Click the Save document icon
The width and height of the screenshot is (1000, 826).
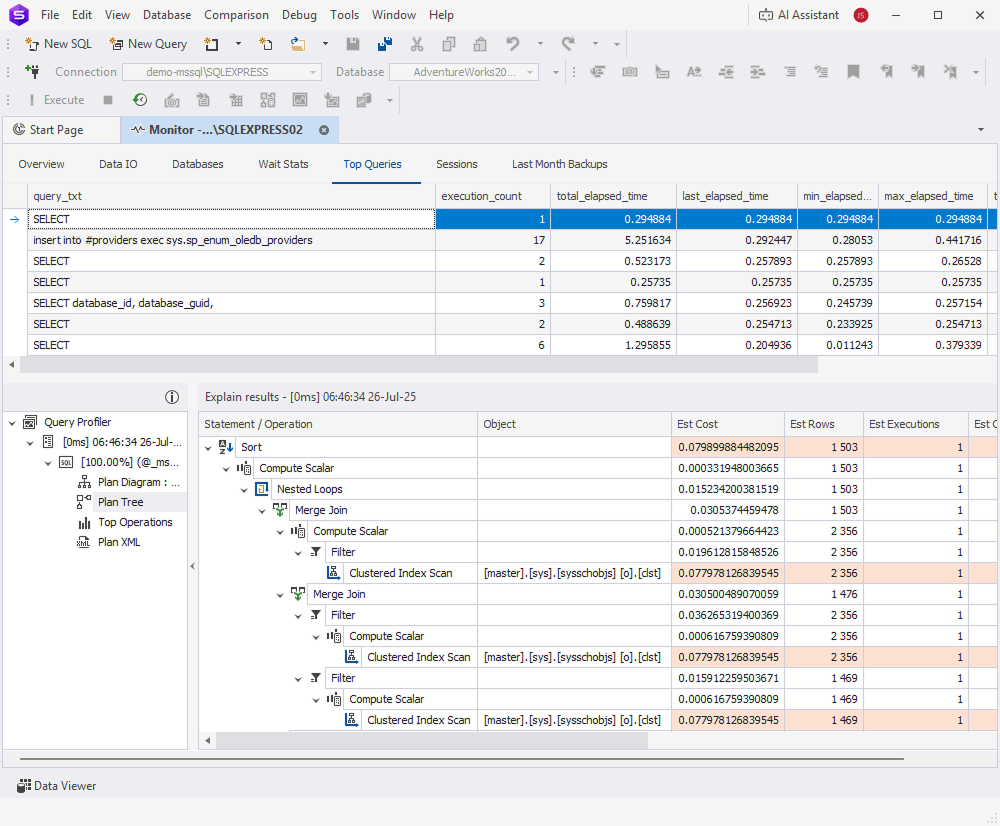click(x=352, y=43)
